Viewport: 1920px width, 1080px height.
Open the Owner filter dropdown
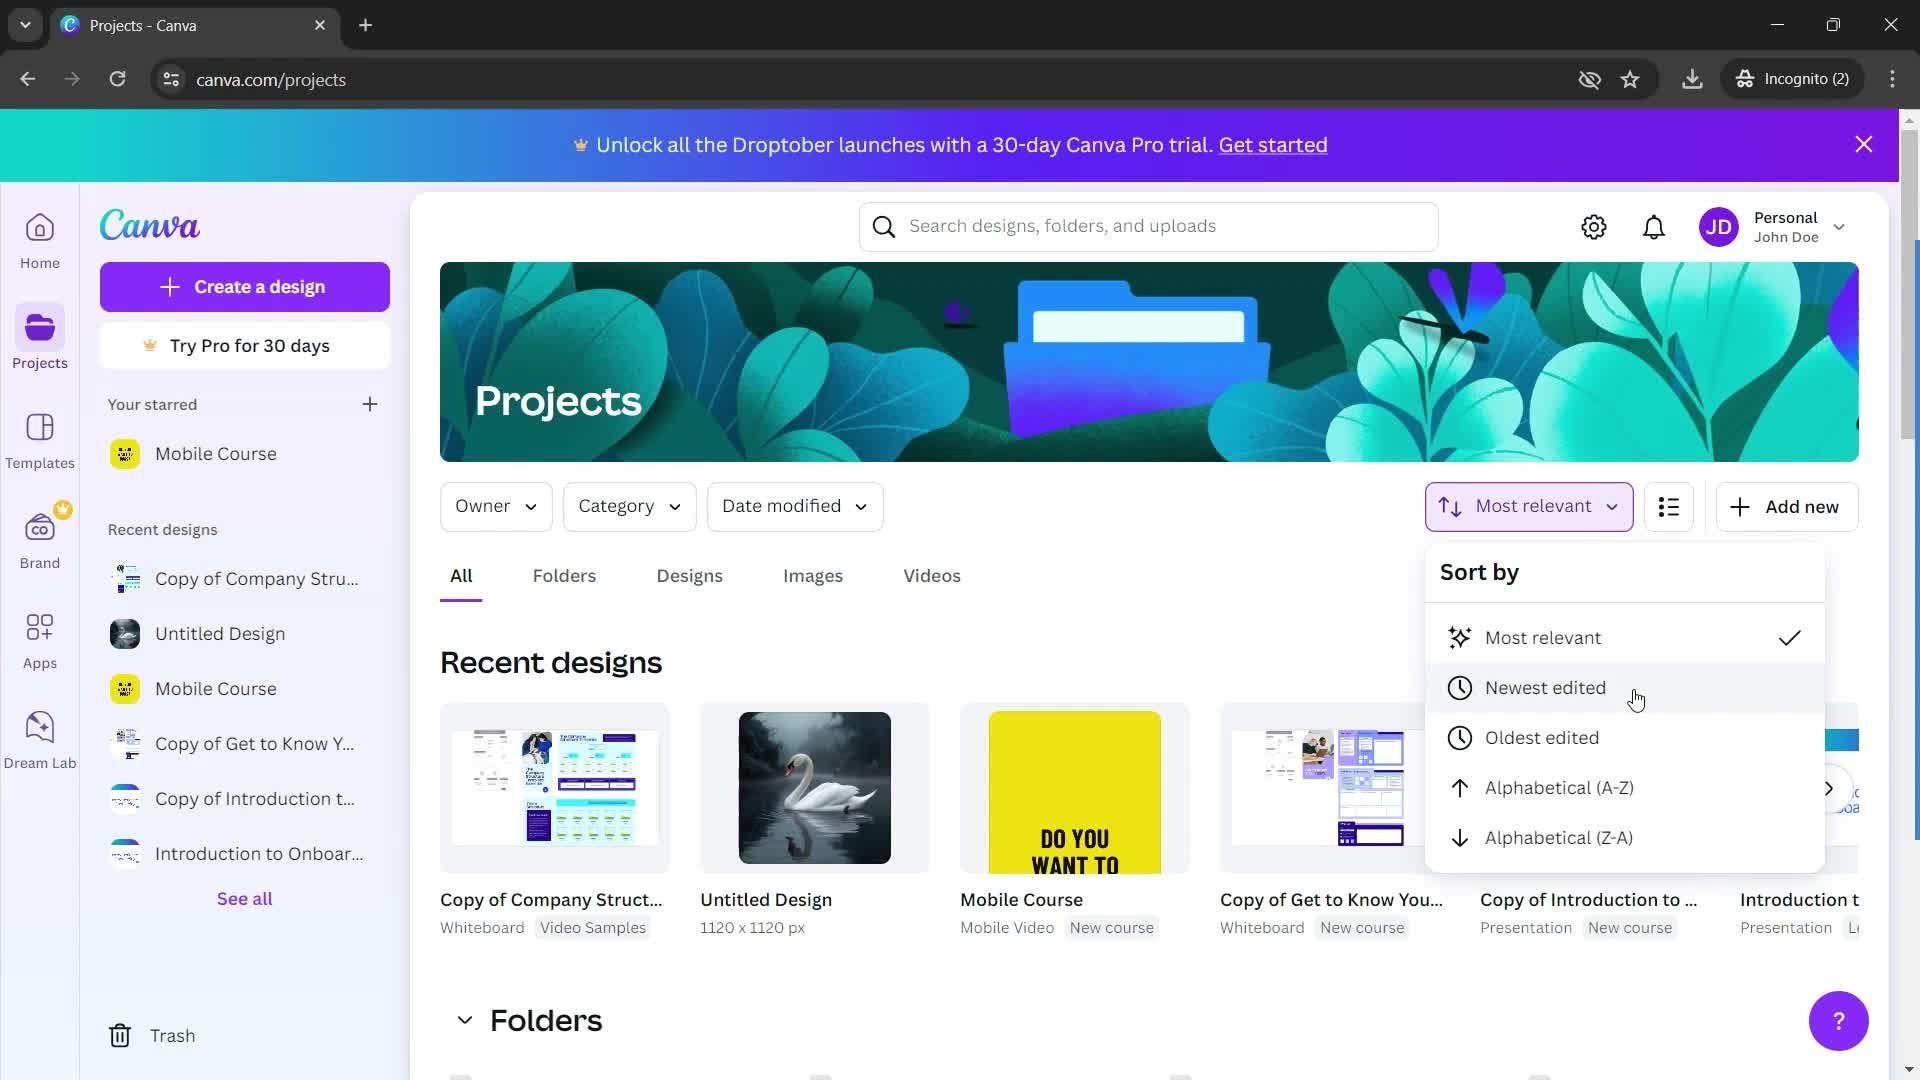coord(496,507)
